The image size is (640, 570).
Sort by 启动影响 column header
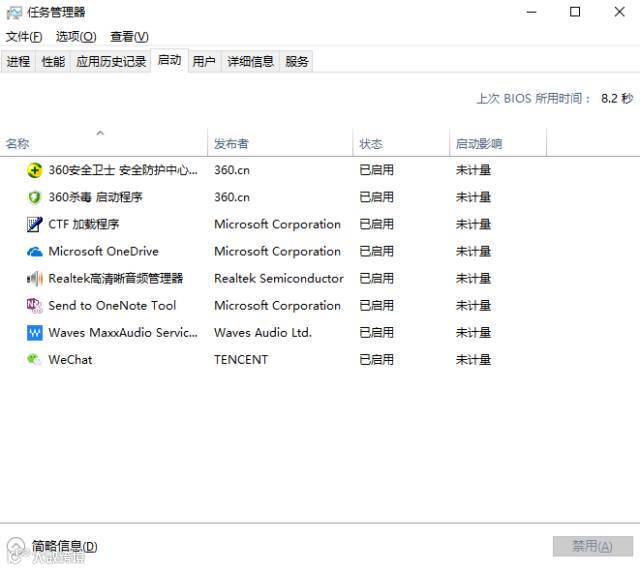coord(498,144)
